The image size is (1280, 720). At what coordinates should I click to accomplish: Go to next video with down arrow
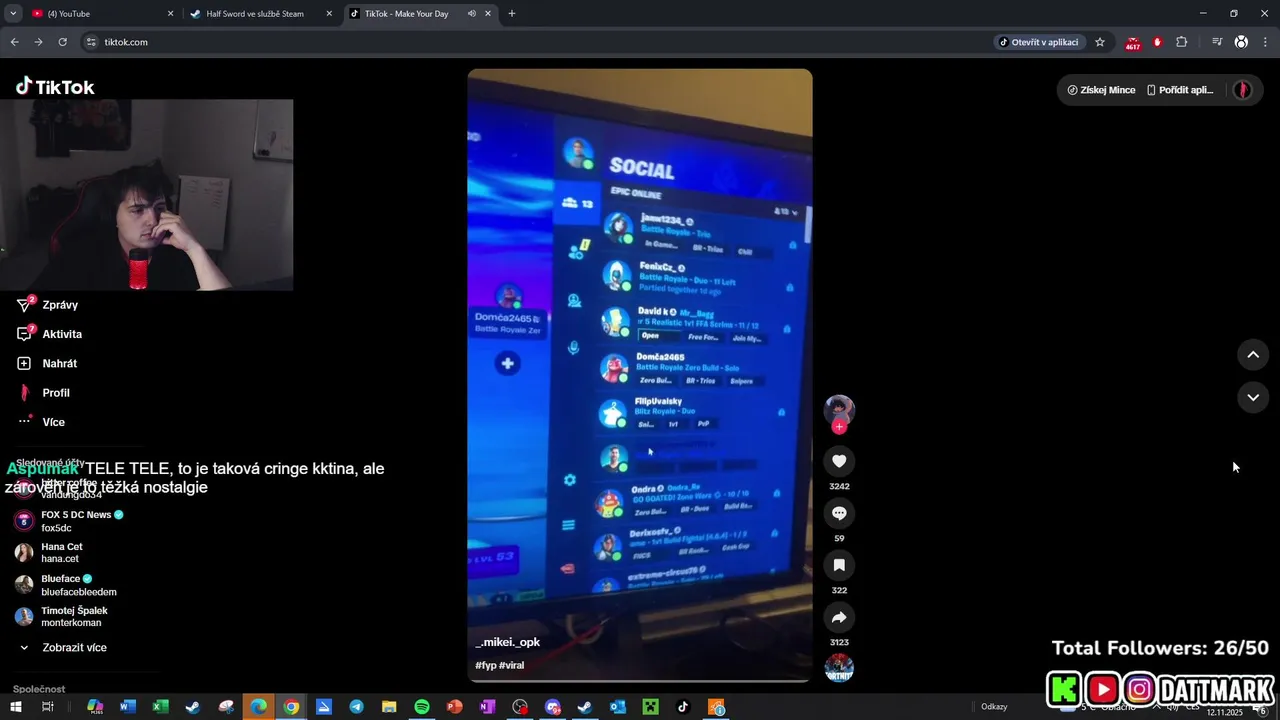click(1253, 397)
